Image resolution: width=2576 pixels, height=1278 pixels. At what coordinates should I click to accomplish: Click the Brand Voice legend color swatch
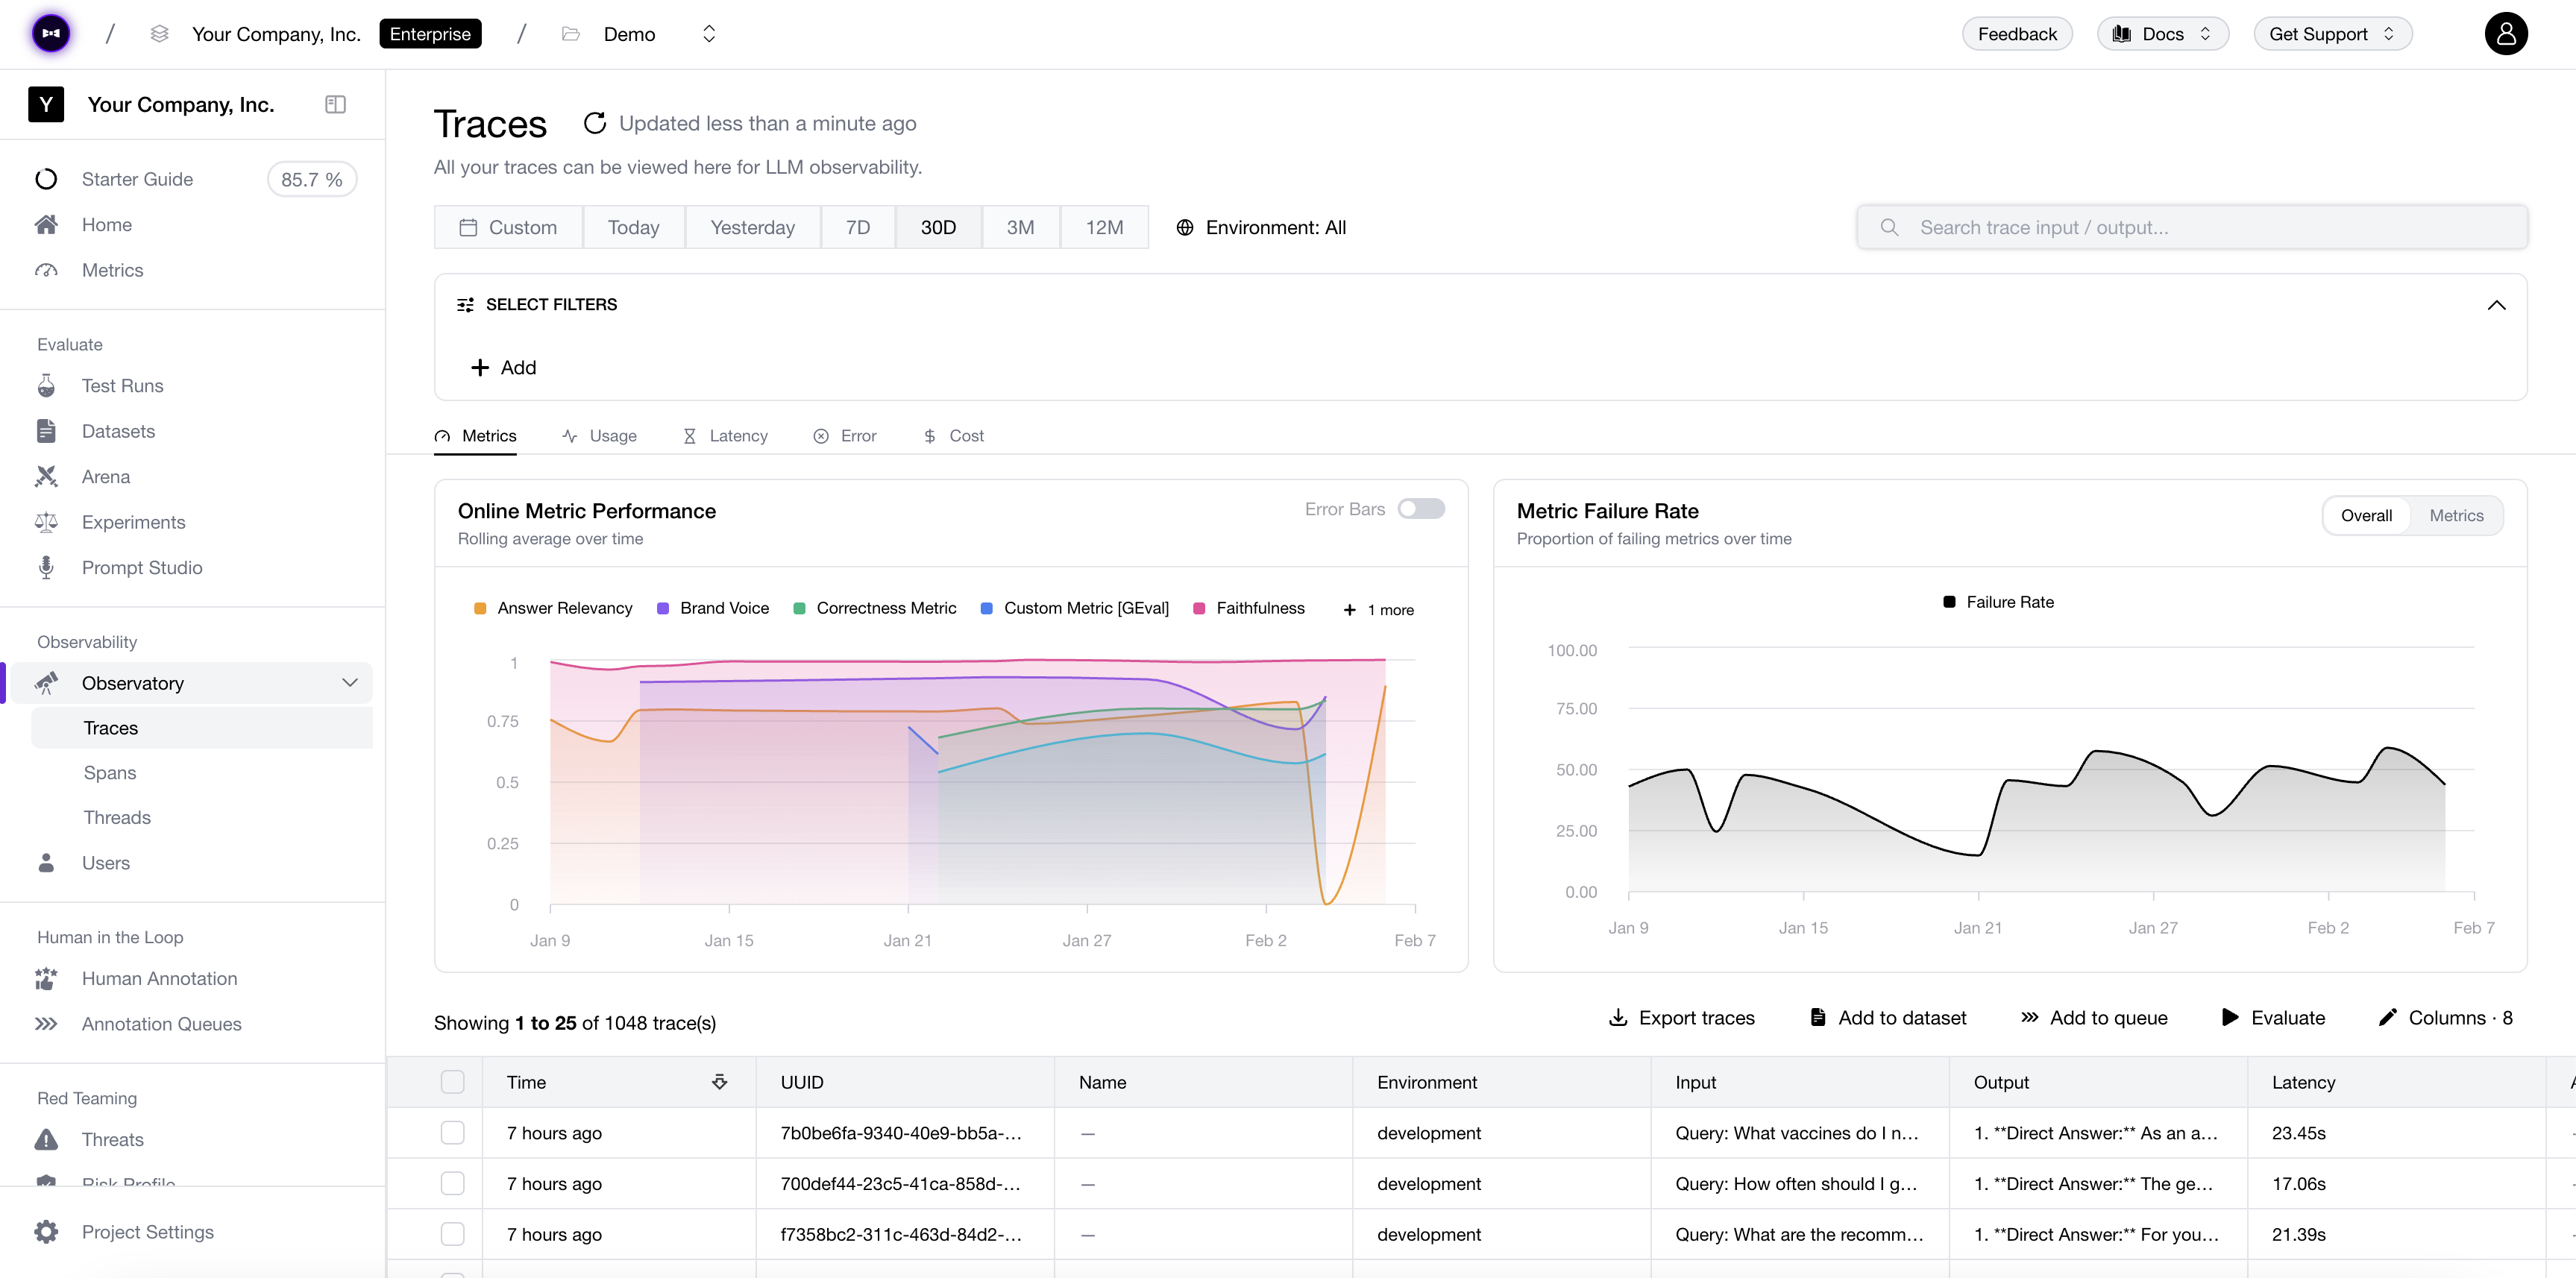pos(663,609)
